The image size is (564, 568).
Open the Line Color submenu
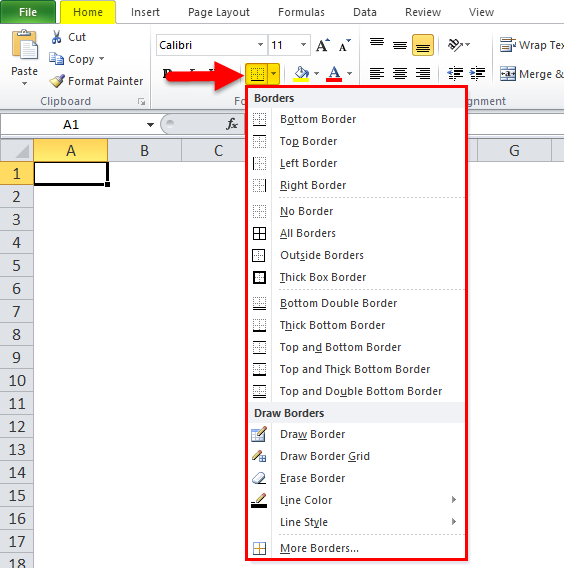357,500
